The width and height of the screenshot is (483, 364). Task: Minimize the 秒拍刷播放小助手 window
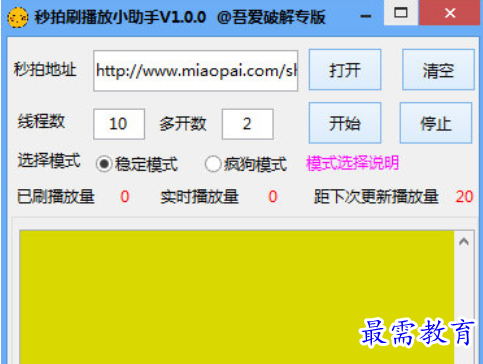(x=366, y=16)
